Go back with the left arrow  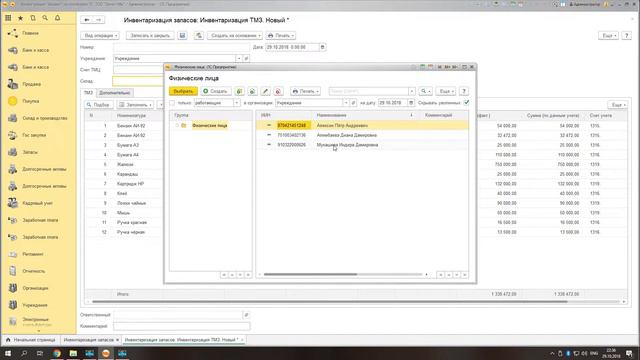coord(87,20)
